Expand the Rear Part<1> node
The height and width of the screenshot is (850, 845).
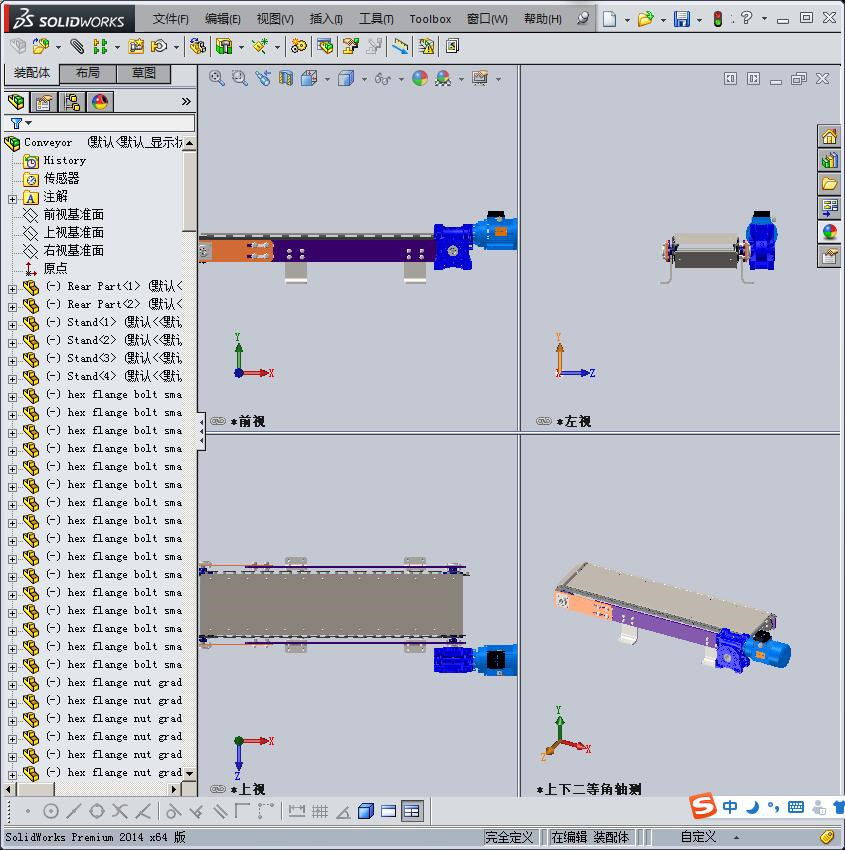(12, 289)
